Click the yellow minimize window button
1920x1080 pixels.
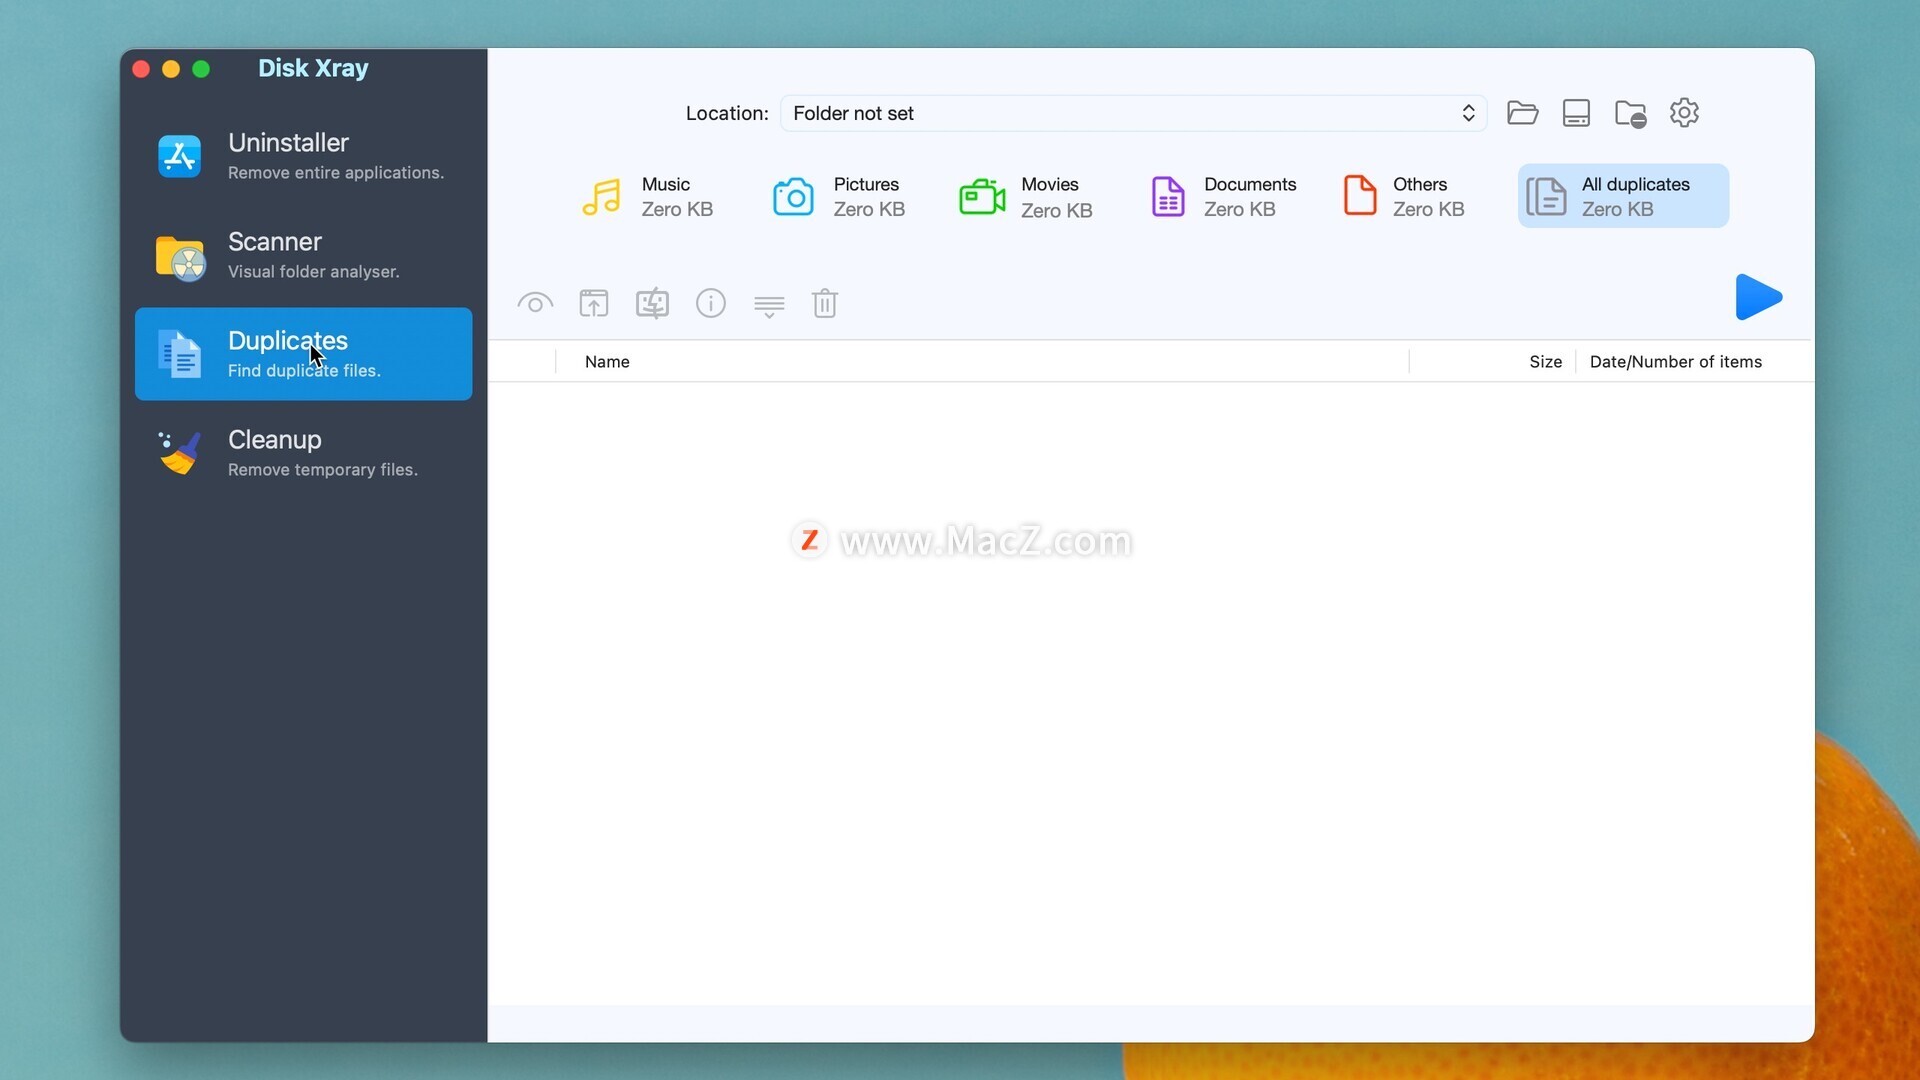pyautogui.click(x=171, y=69)
